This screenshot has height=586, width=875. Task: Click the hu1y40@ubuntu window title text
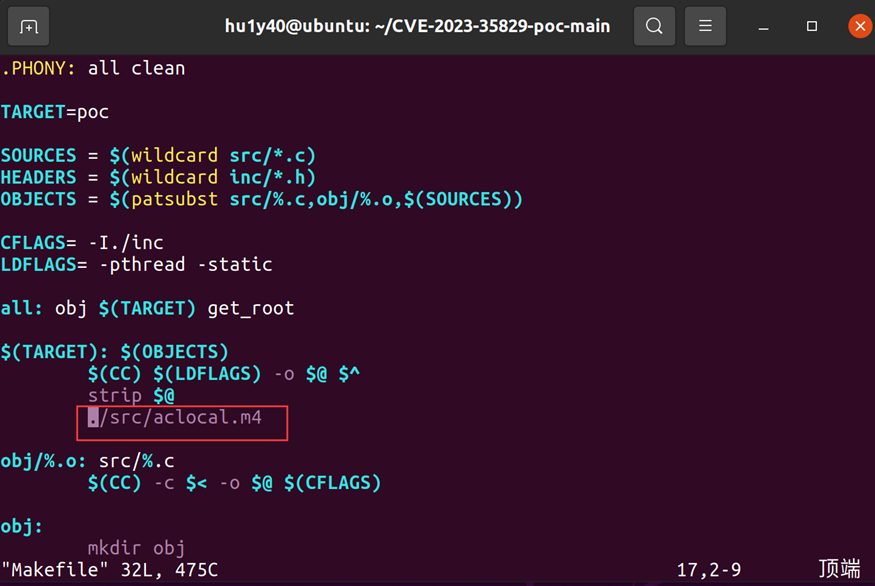(x=417, y=26)
